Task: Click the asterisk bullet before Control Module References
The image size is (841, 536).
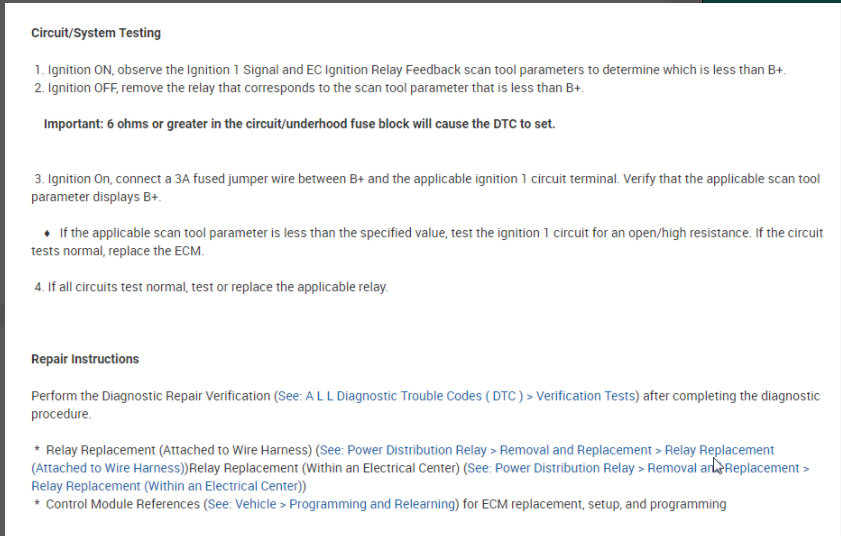Action: (x=37, y=505)
